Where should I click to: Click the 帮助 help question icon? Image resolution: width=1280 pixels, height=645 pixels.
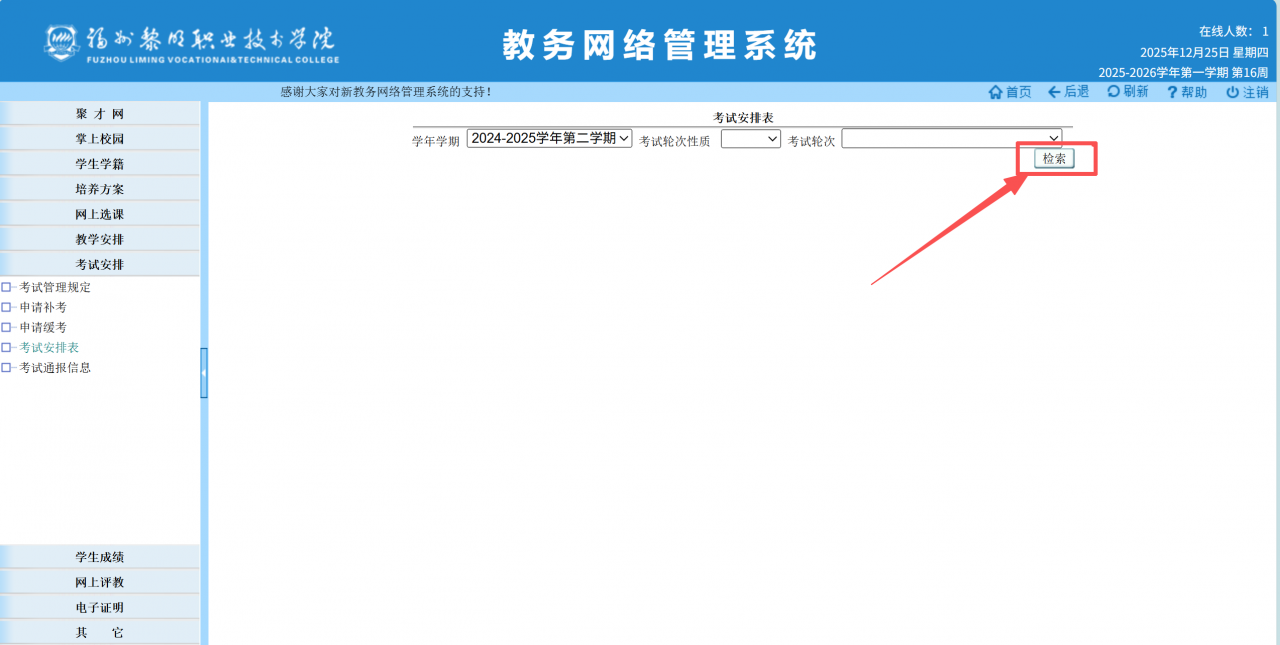pos(1172,92)
